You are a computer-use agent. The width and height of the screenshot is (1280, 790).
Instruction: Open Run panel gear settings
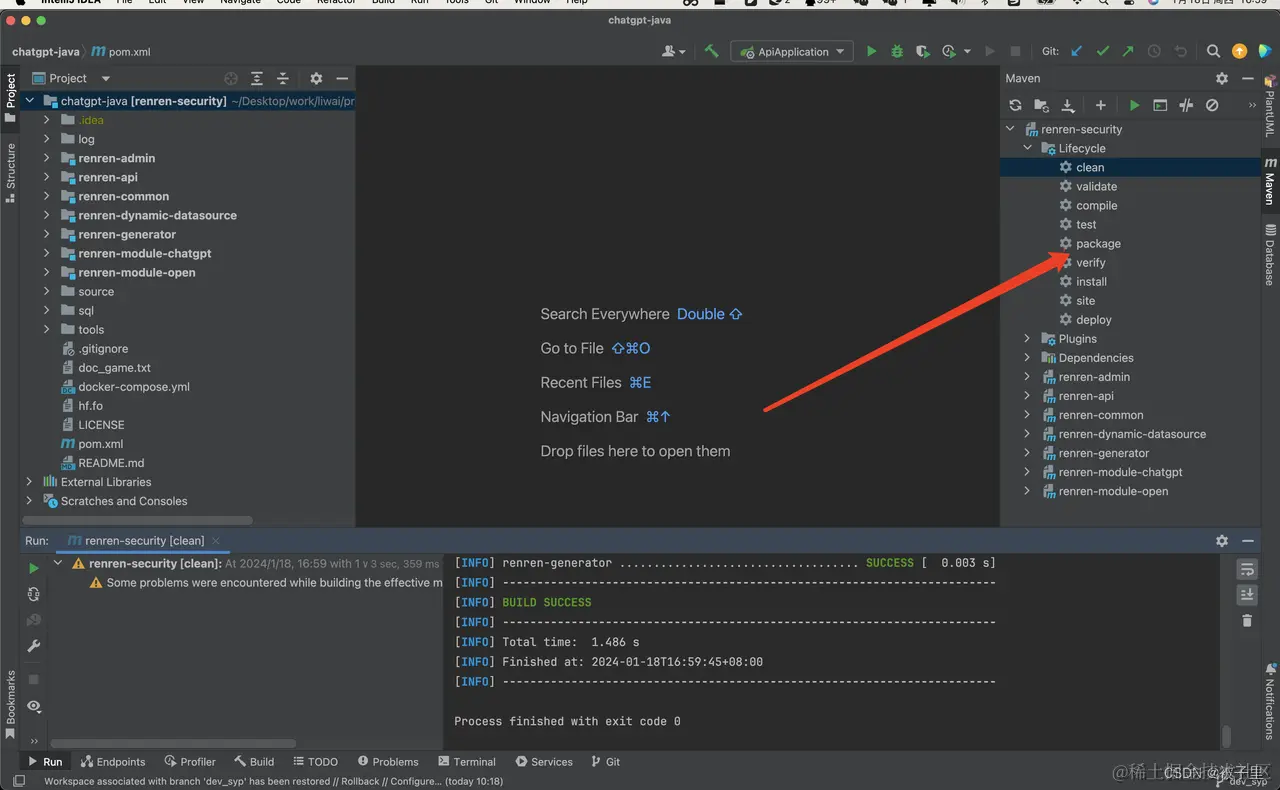click(1222, 540)
